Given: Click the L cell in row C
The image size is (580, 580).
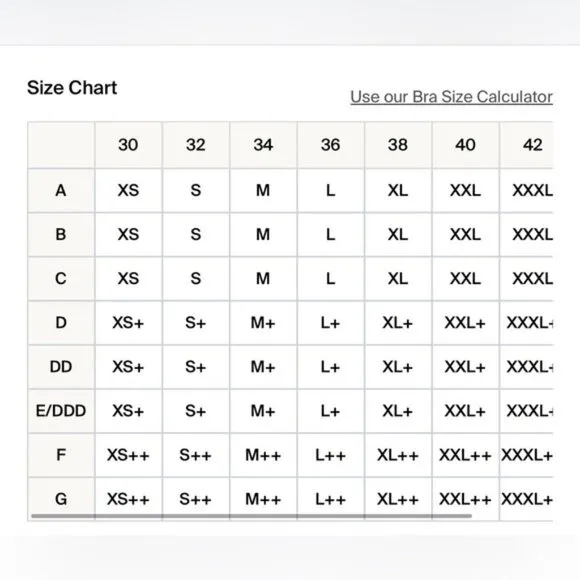Looking at the screenshot, I should point(330,279).
